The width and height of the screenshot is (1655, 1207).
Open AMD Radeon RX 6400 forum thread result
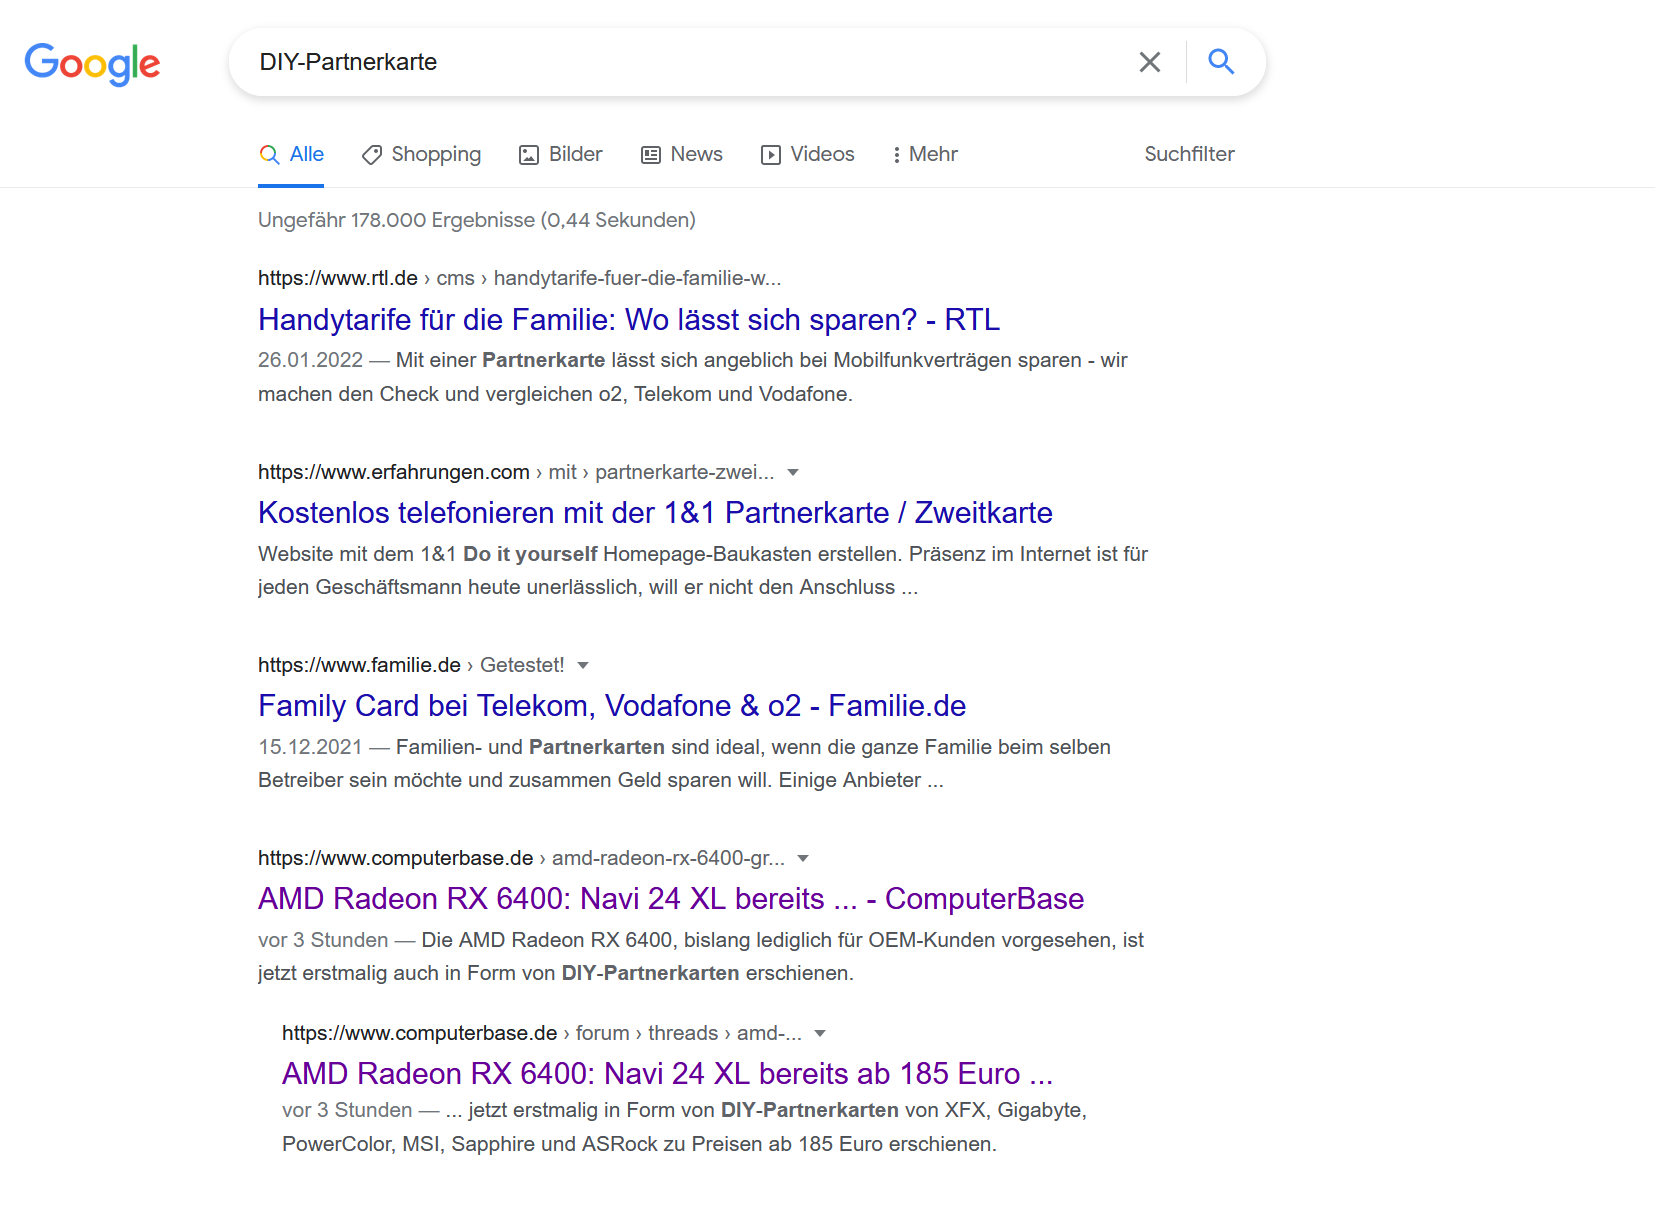click(668, 1073)
